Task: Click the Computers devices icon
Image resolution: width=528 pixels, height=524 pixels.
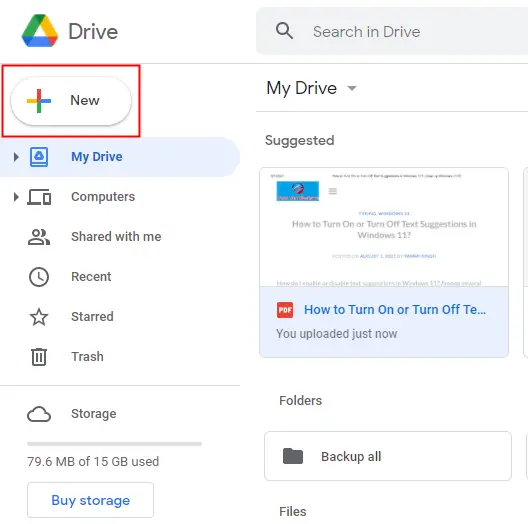Action: coord(39,197)
